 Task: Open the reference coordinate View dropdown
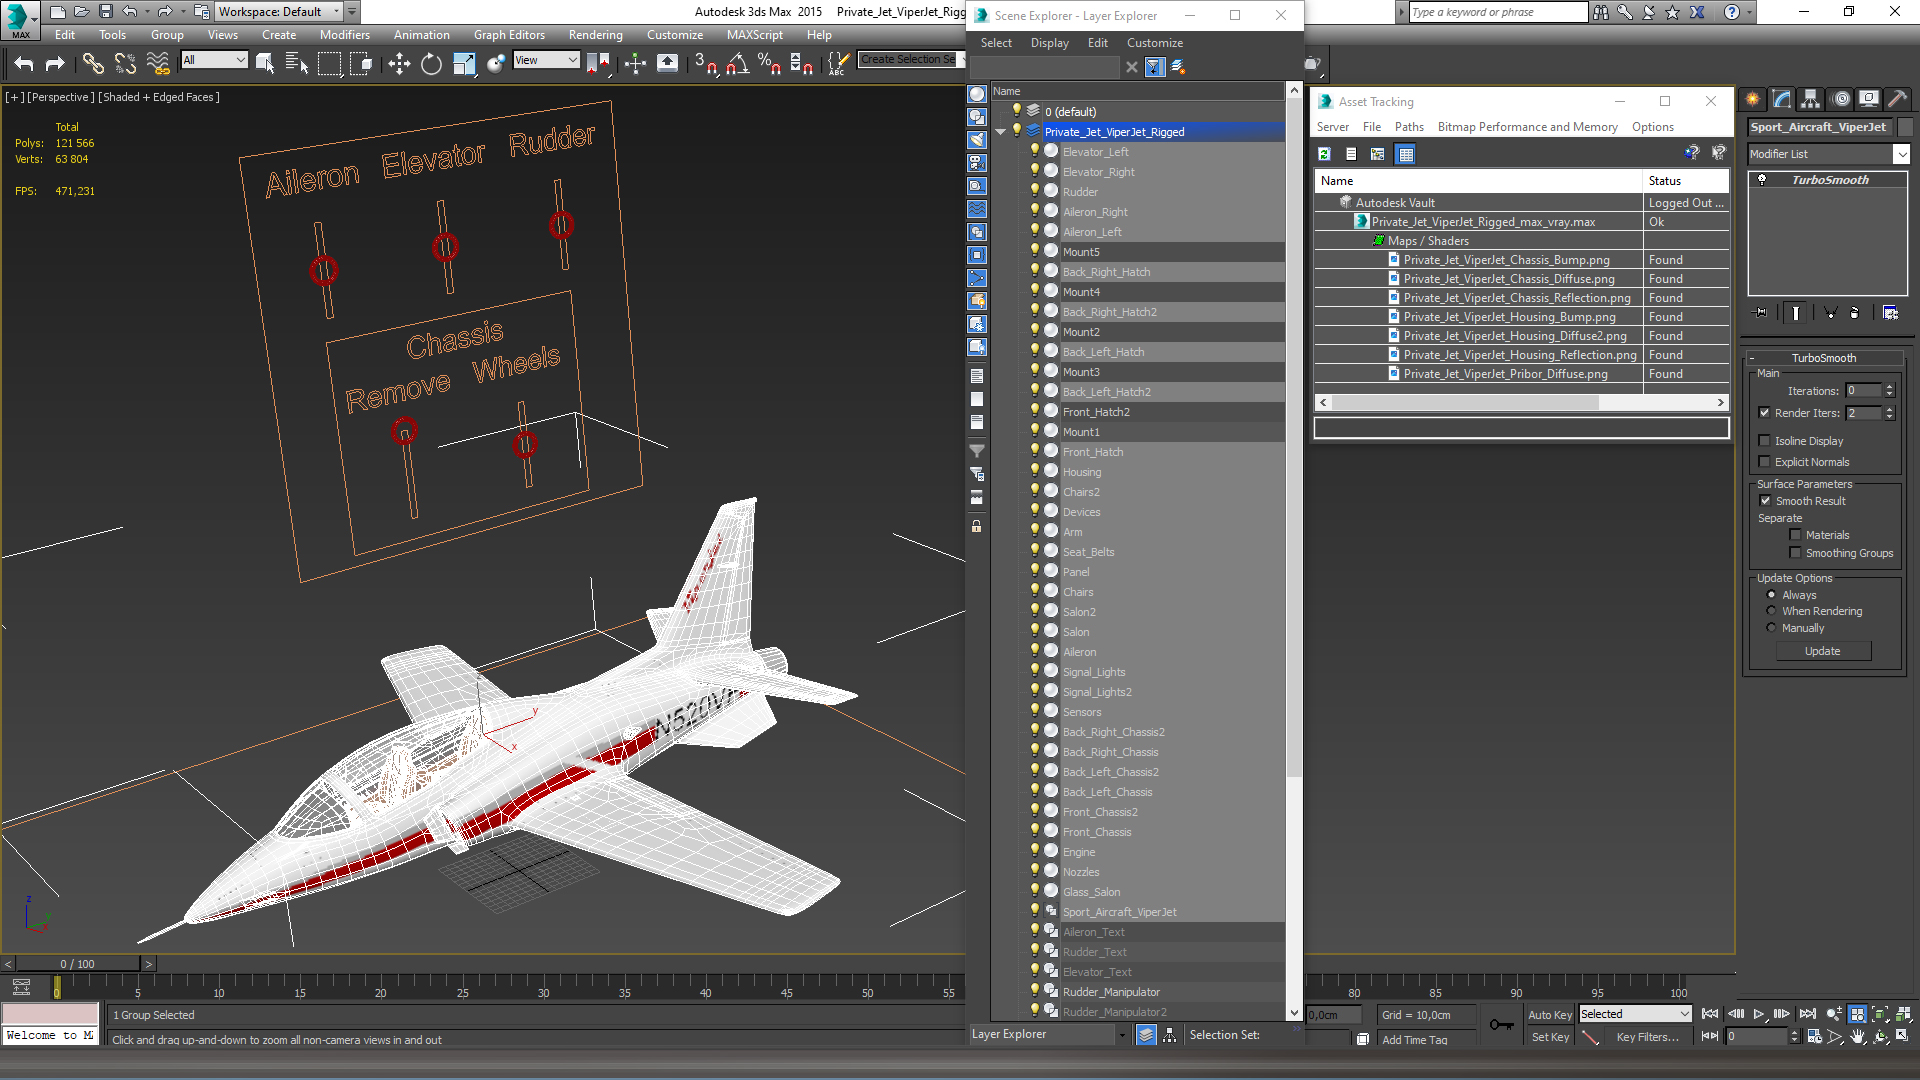coord(546,60)
